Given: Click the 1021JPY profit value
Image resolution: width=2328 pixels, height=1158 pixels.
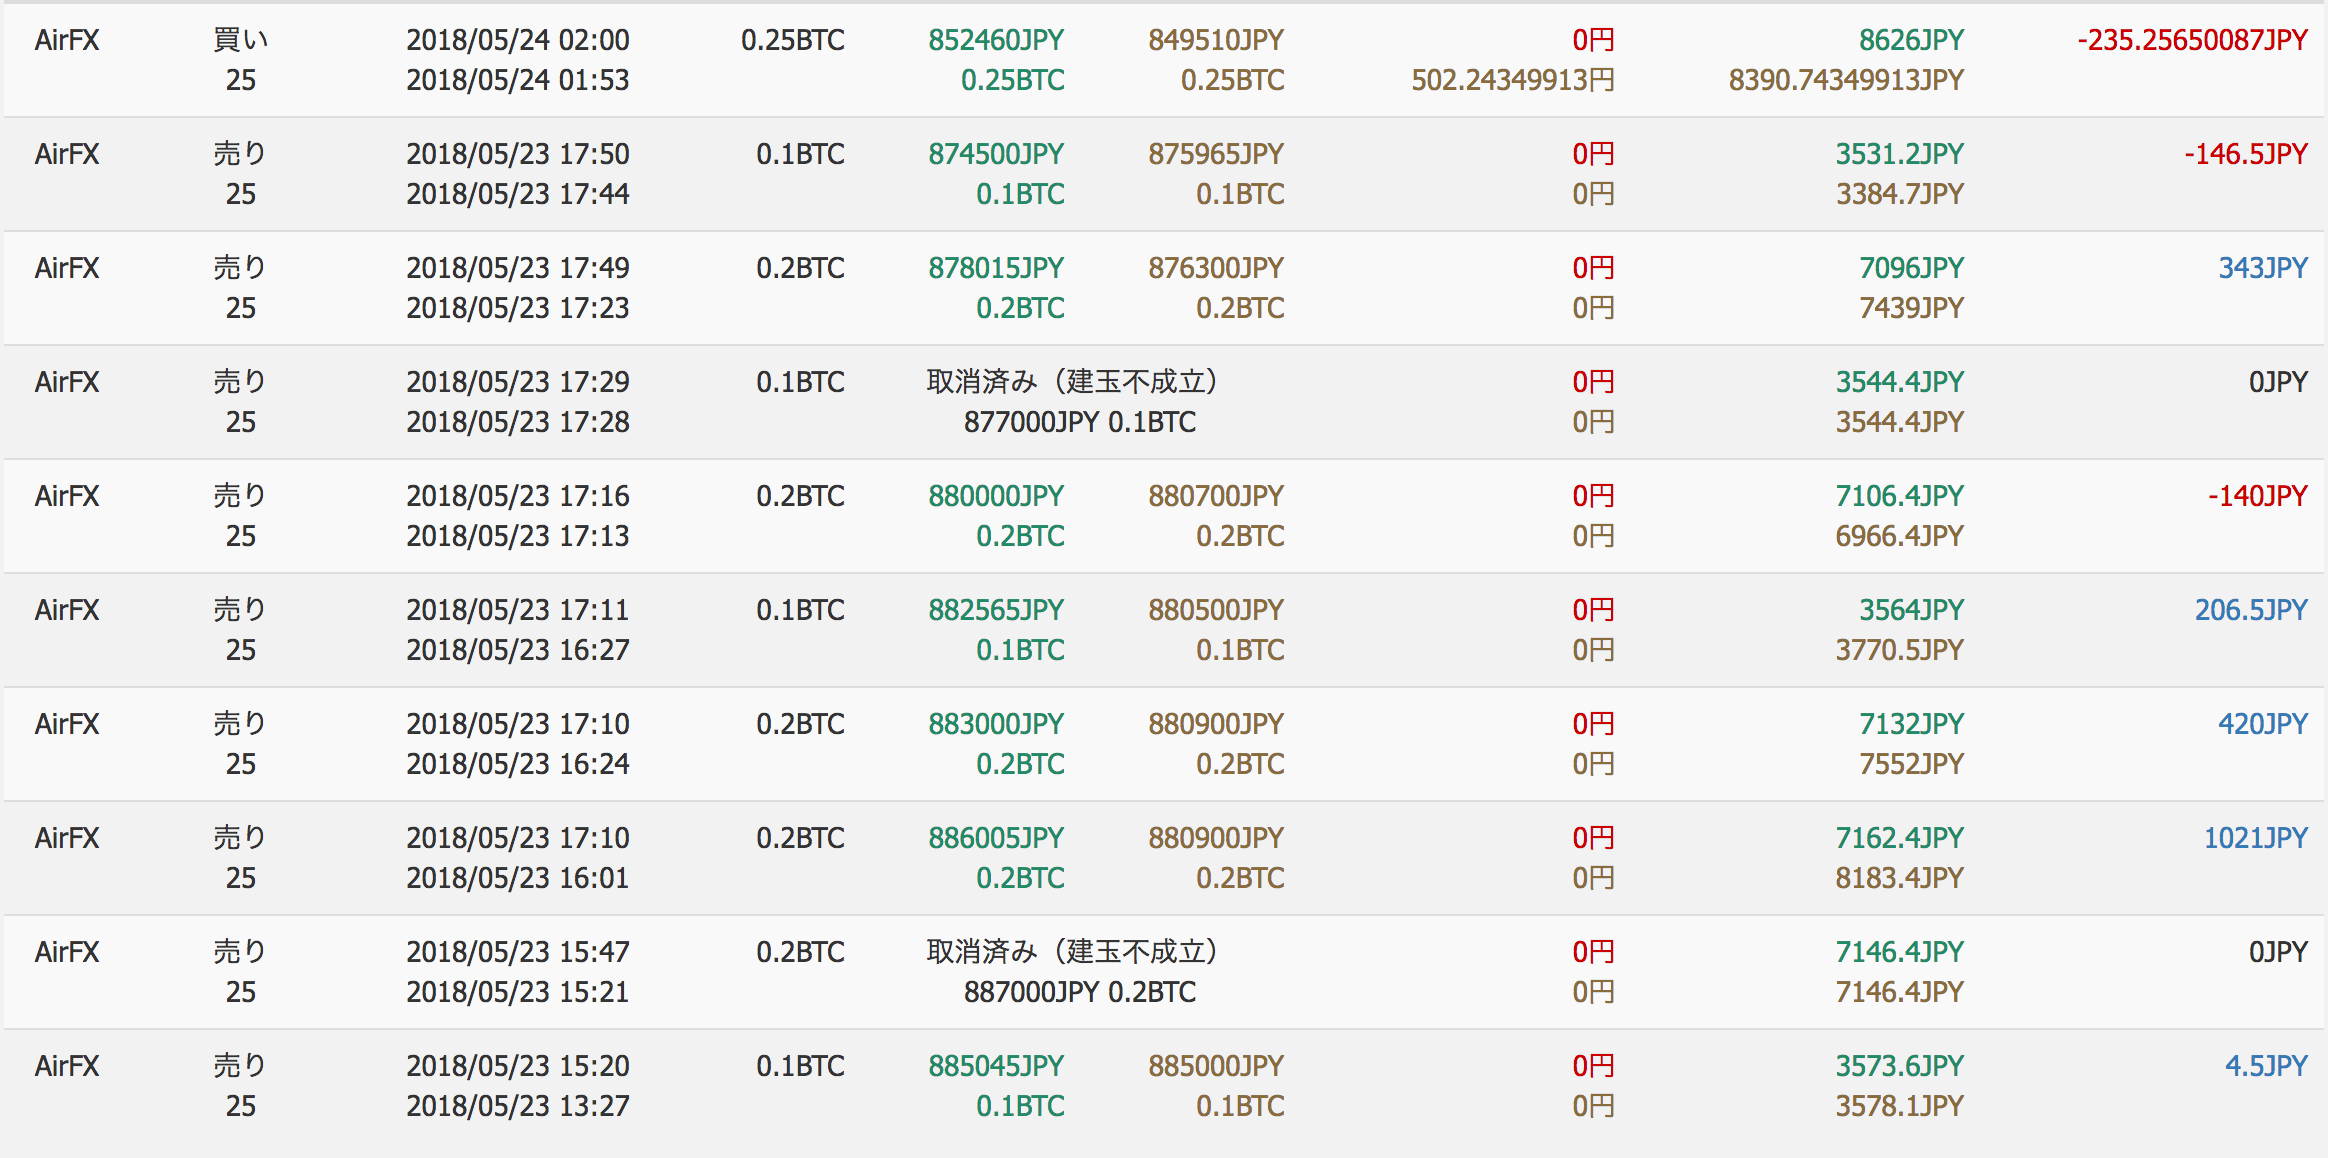Looking at the screenshot, I should (2256, 838).
